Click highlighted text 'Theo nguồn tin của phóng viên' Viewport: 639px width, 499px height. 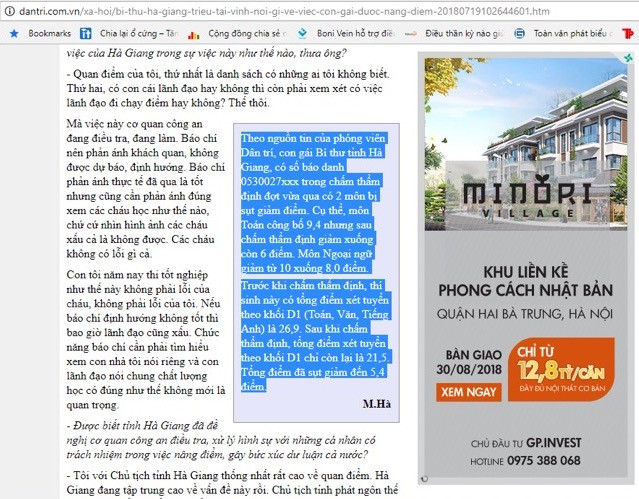[x=313, y=138]
